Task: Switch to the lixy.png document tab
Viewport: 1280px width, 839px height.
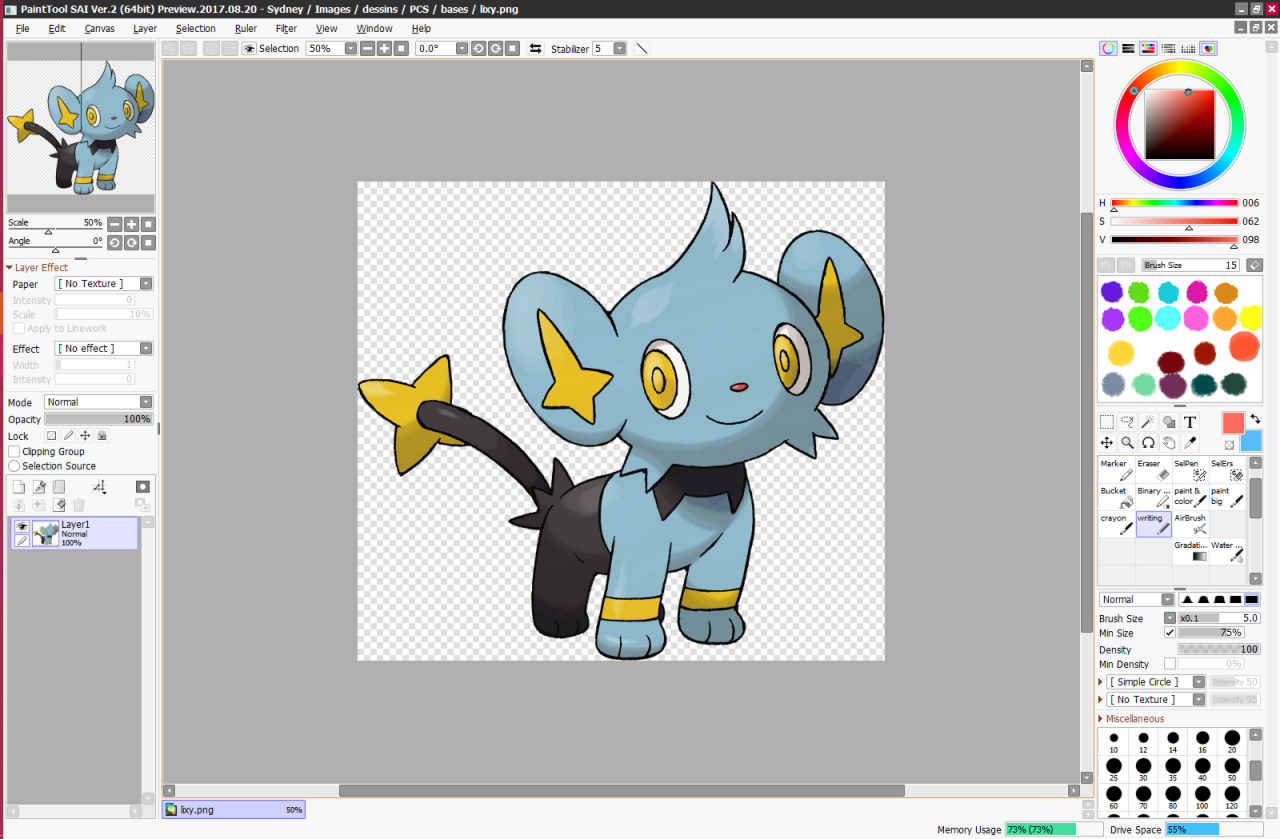Action: point(234,810)
